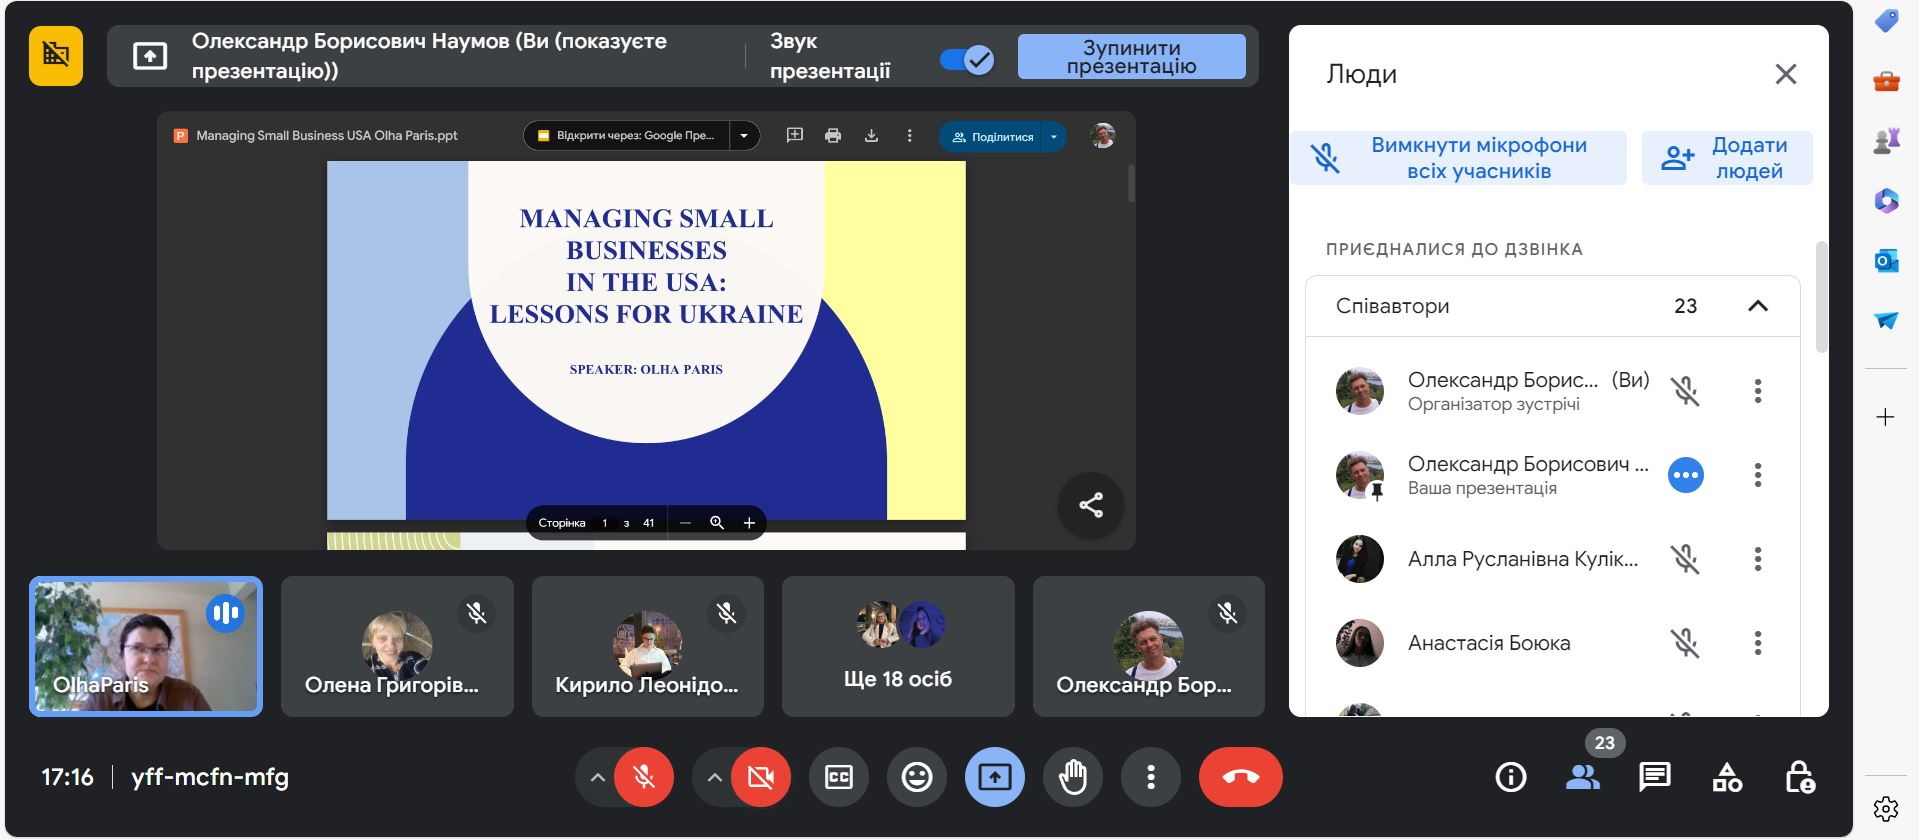Turn on the camera
This screenshot has height=840, width=1919.
(760, 777)
